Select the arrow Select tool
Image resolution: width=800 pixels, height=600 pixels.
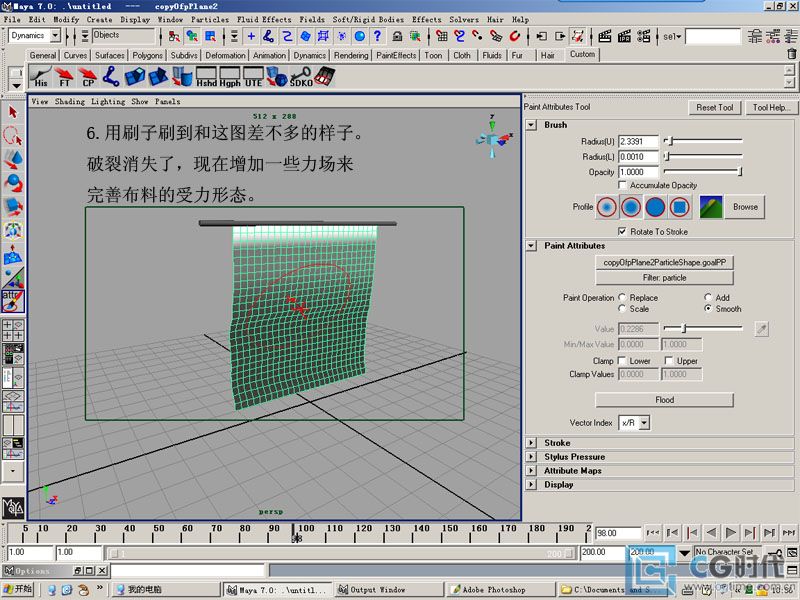point(13,112)
